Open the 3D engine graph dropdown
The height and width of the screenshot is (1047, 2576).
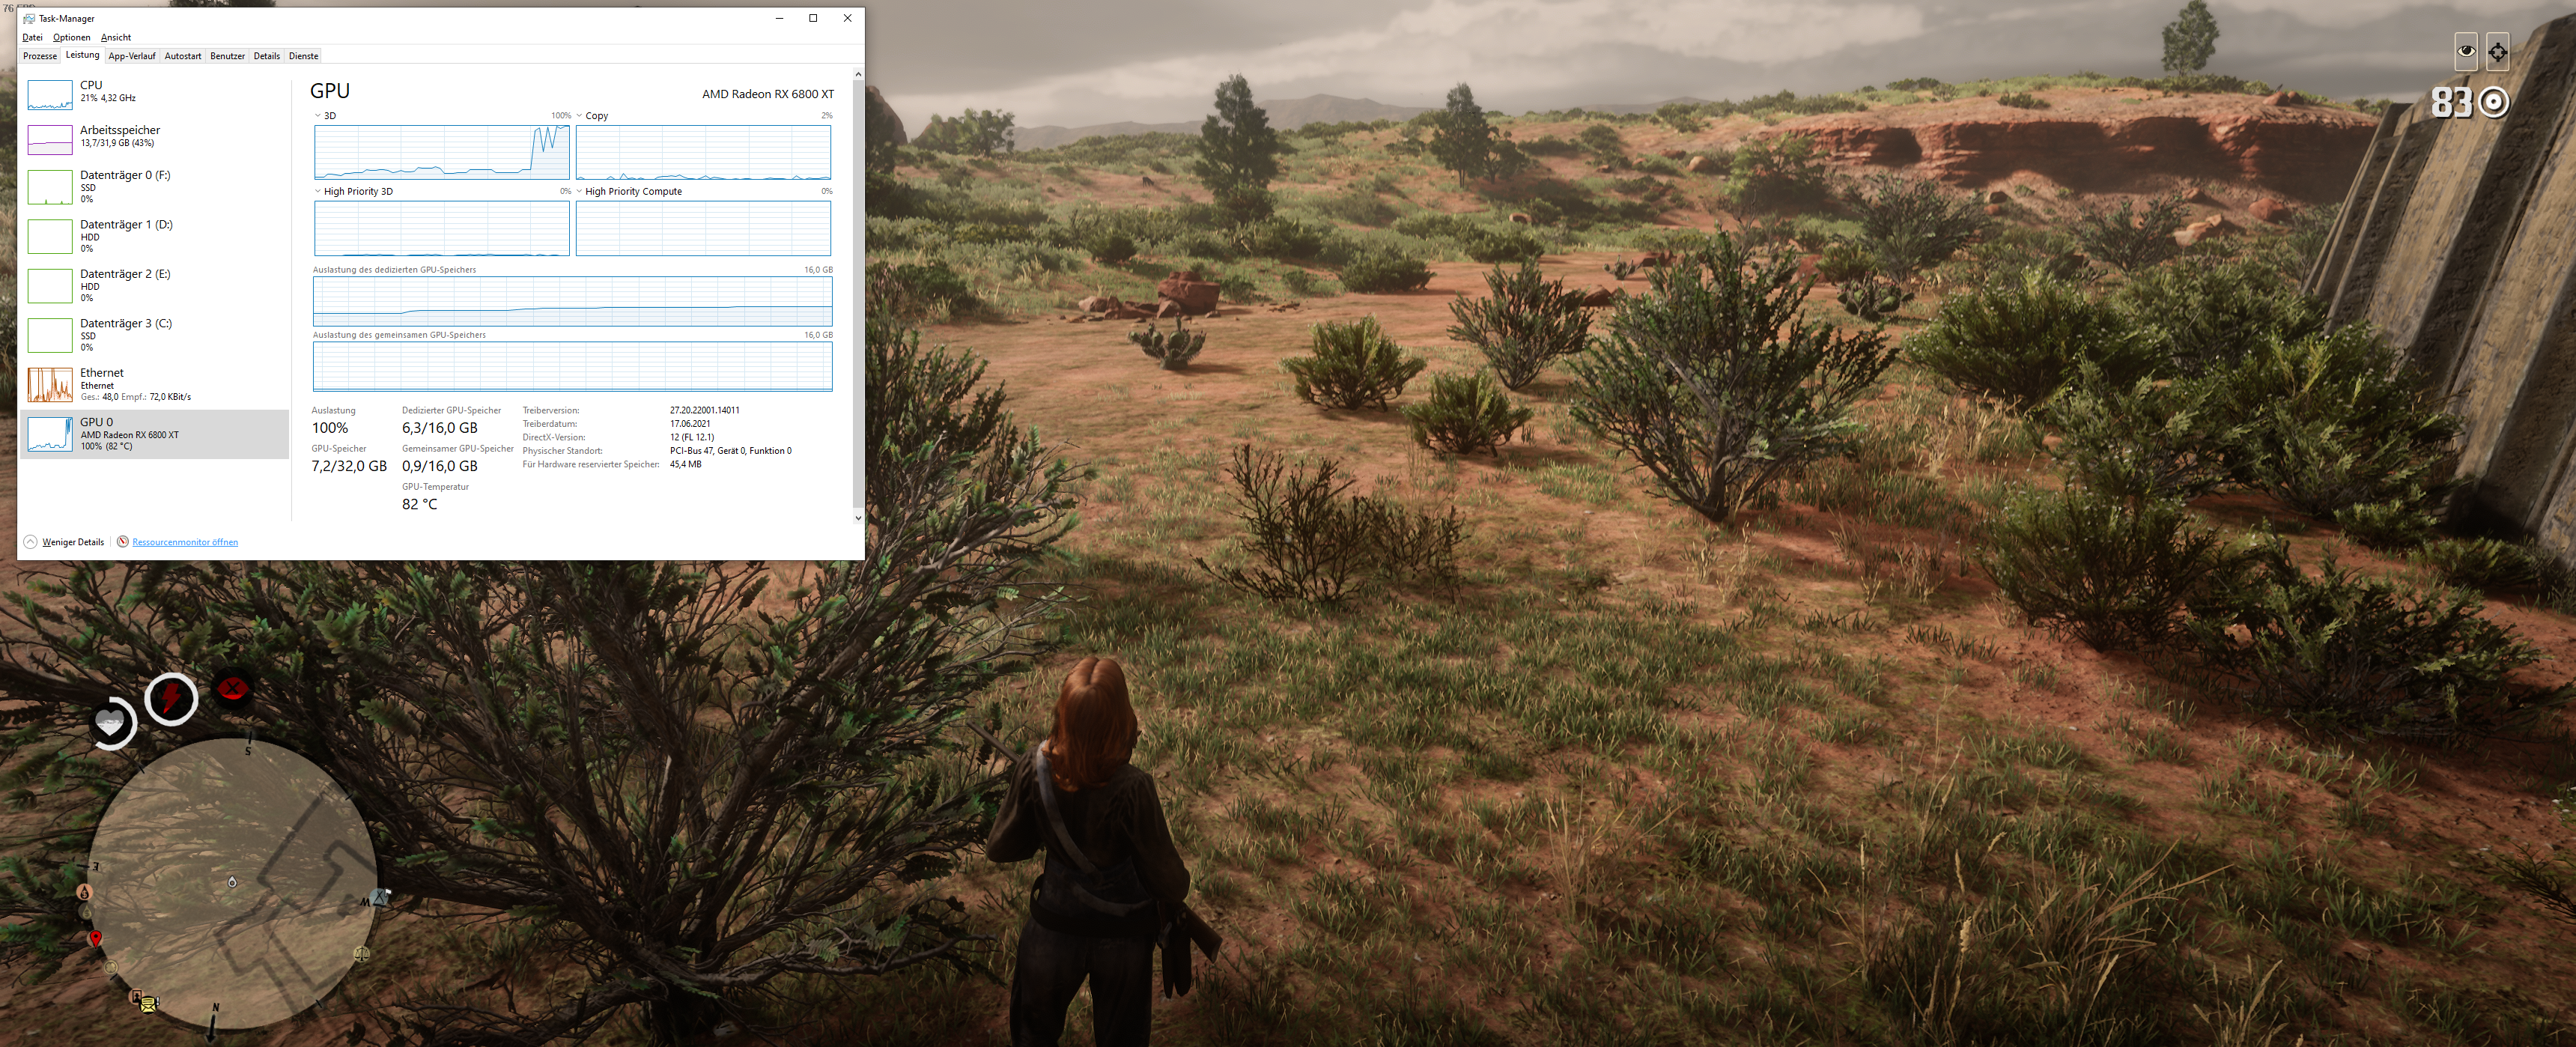318,116
